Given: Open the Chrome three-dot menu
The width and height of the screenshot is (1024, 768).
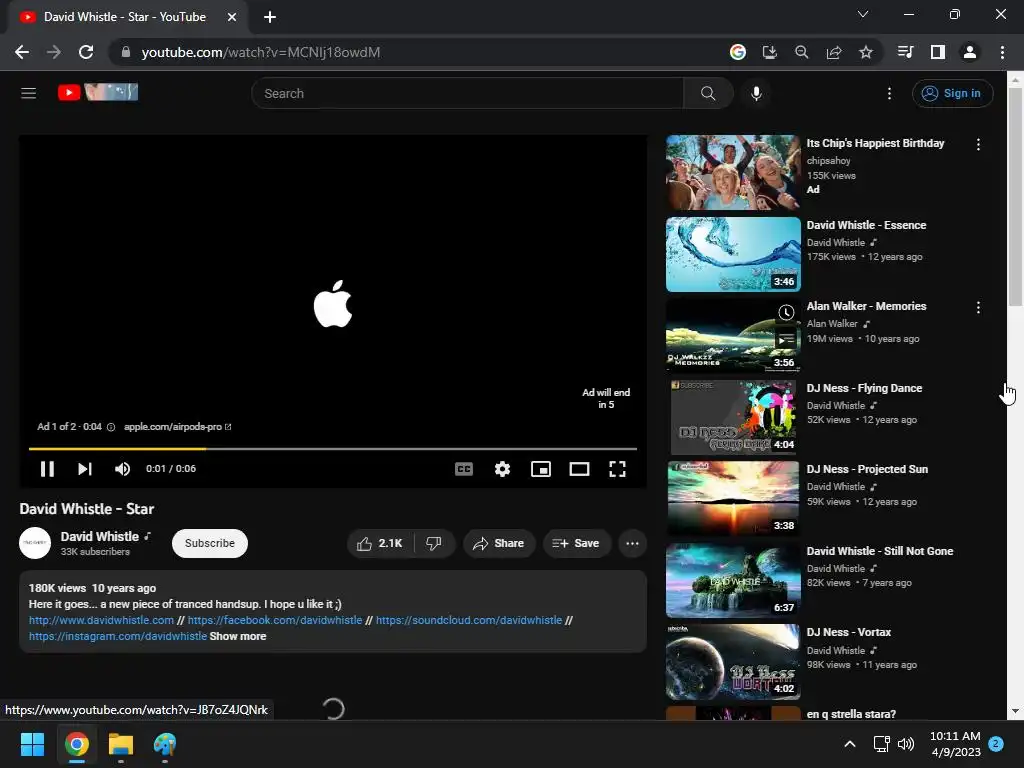Looking at the screenshot, I should [1002, 52].
